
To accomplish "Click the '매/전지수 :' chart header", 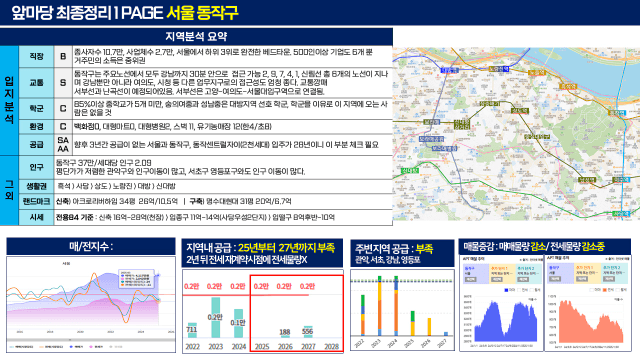I will pyautogui.click(x=91, y=247).
